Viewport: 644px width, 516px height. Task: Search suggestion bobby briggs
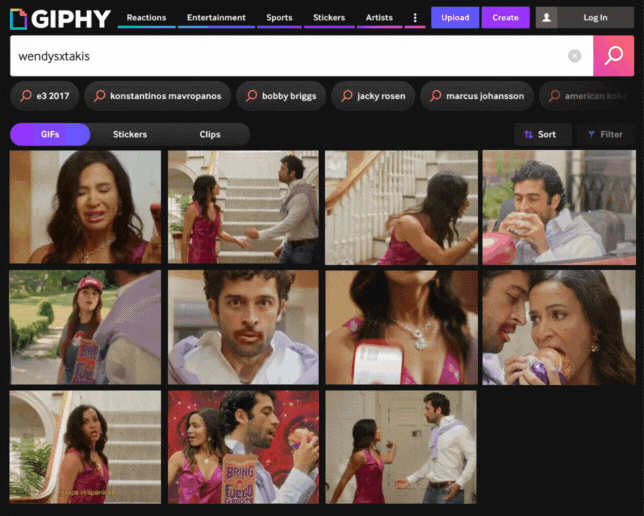(x=281, y=96)
